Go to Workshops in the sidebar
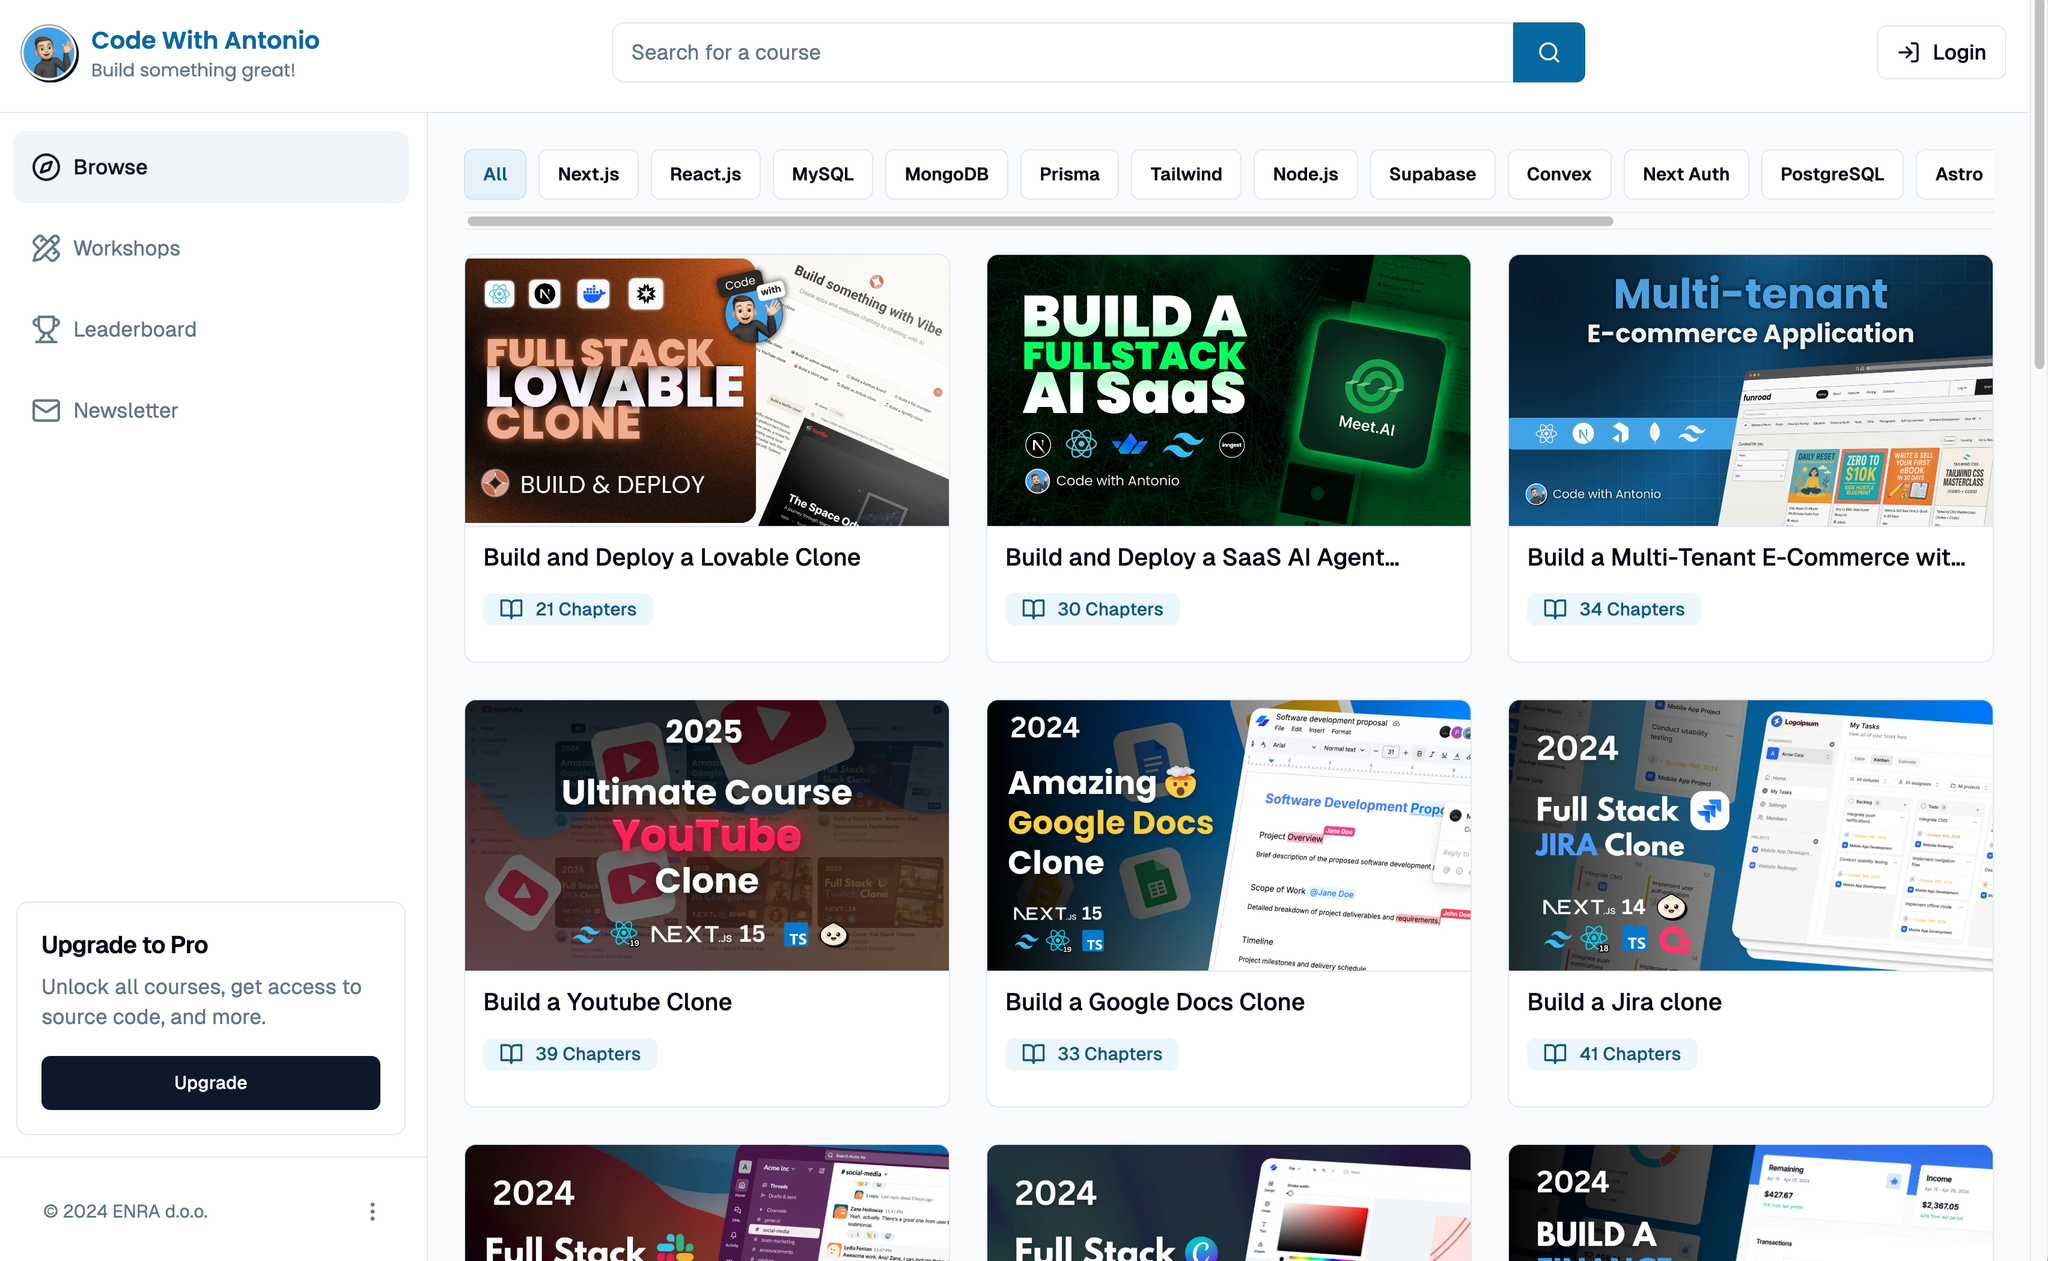Screen dimensions: 2048x1261 [211, 248]
